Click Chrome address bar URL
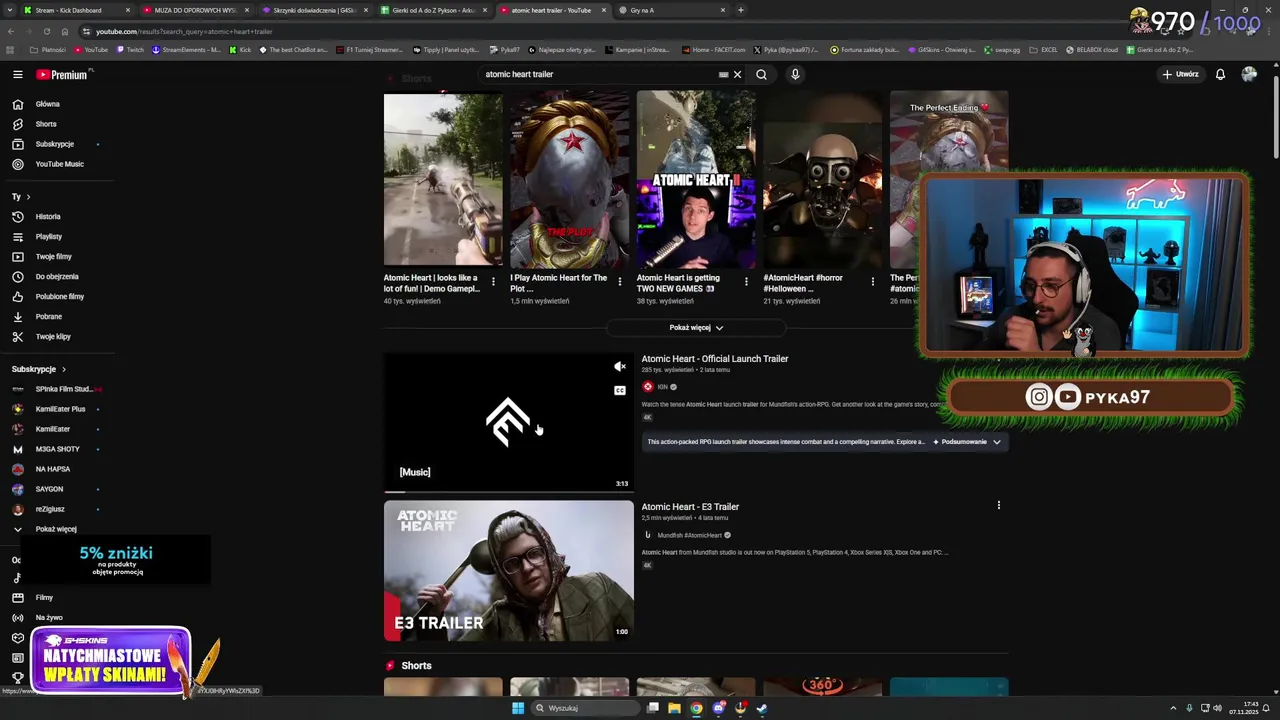 tap(184, 31)
